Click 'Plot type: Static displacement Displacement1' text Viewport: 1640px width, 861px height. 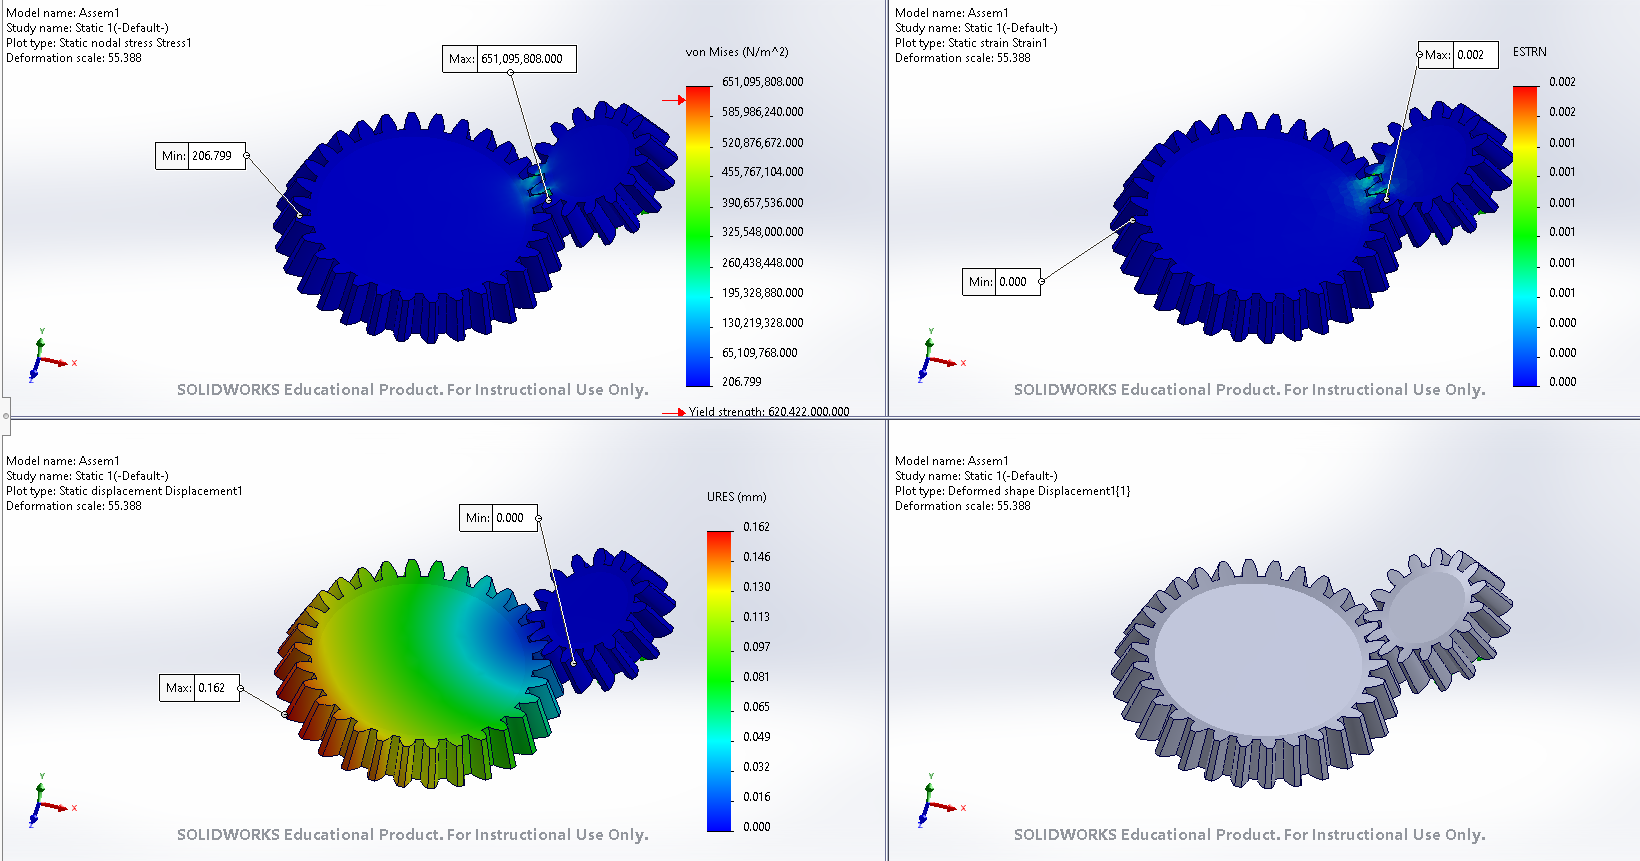pos(125,491)
